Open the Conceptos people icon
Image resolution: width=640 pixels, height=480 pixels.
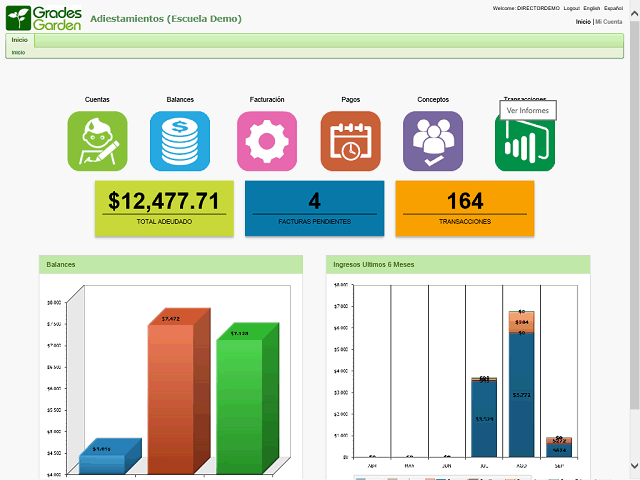click(x=433, y=141)
